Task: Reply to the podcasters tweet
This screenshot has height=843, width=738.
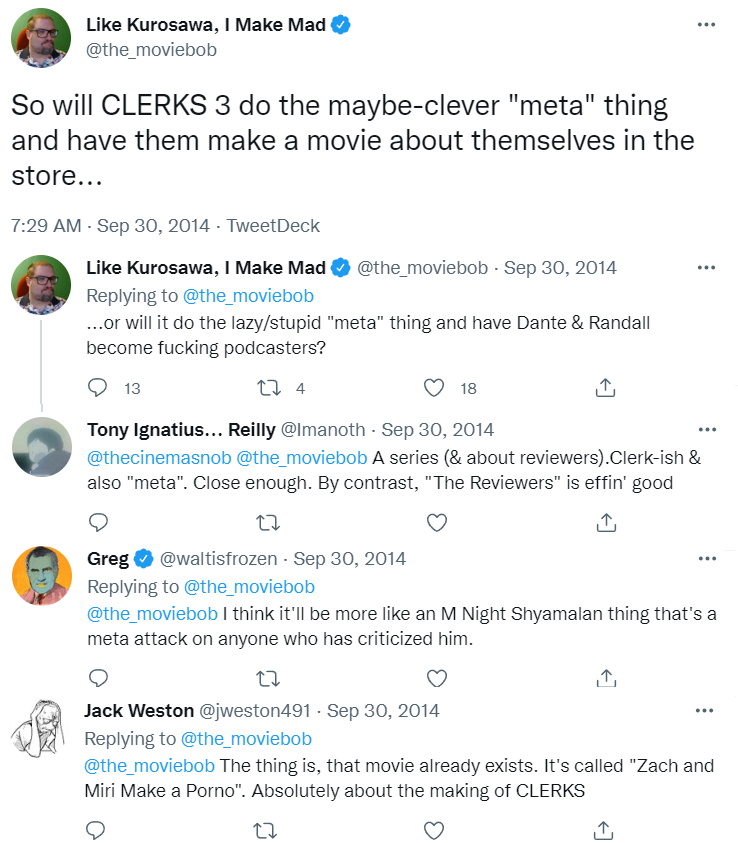Action: click(98, 388)
